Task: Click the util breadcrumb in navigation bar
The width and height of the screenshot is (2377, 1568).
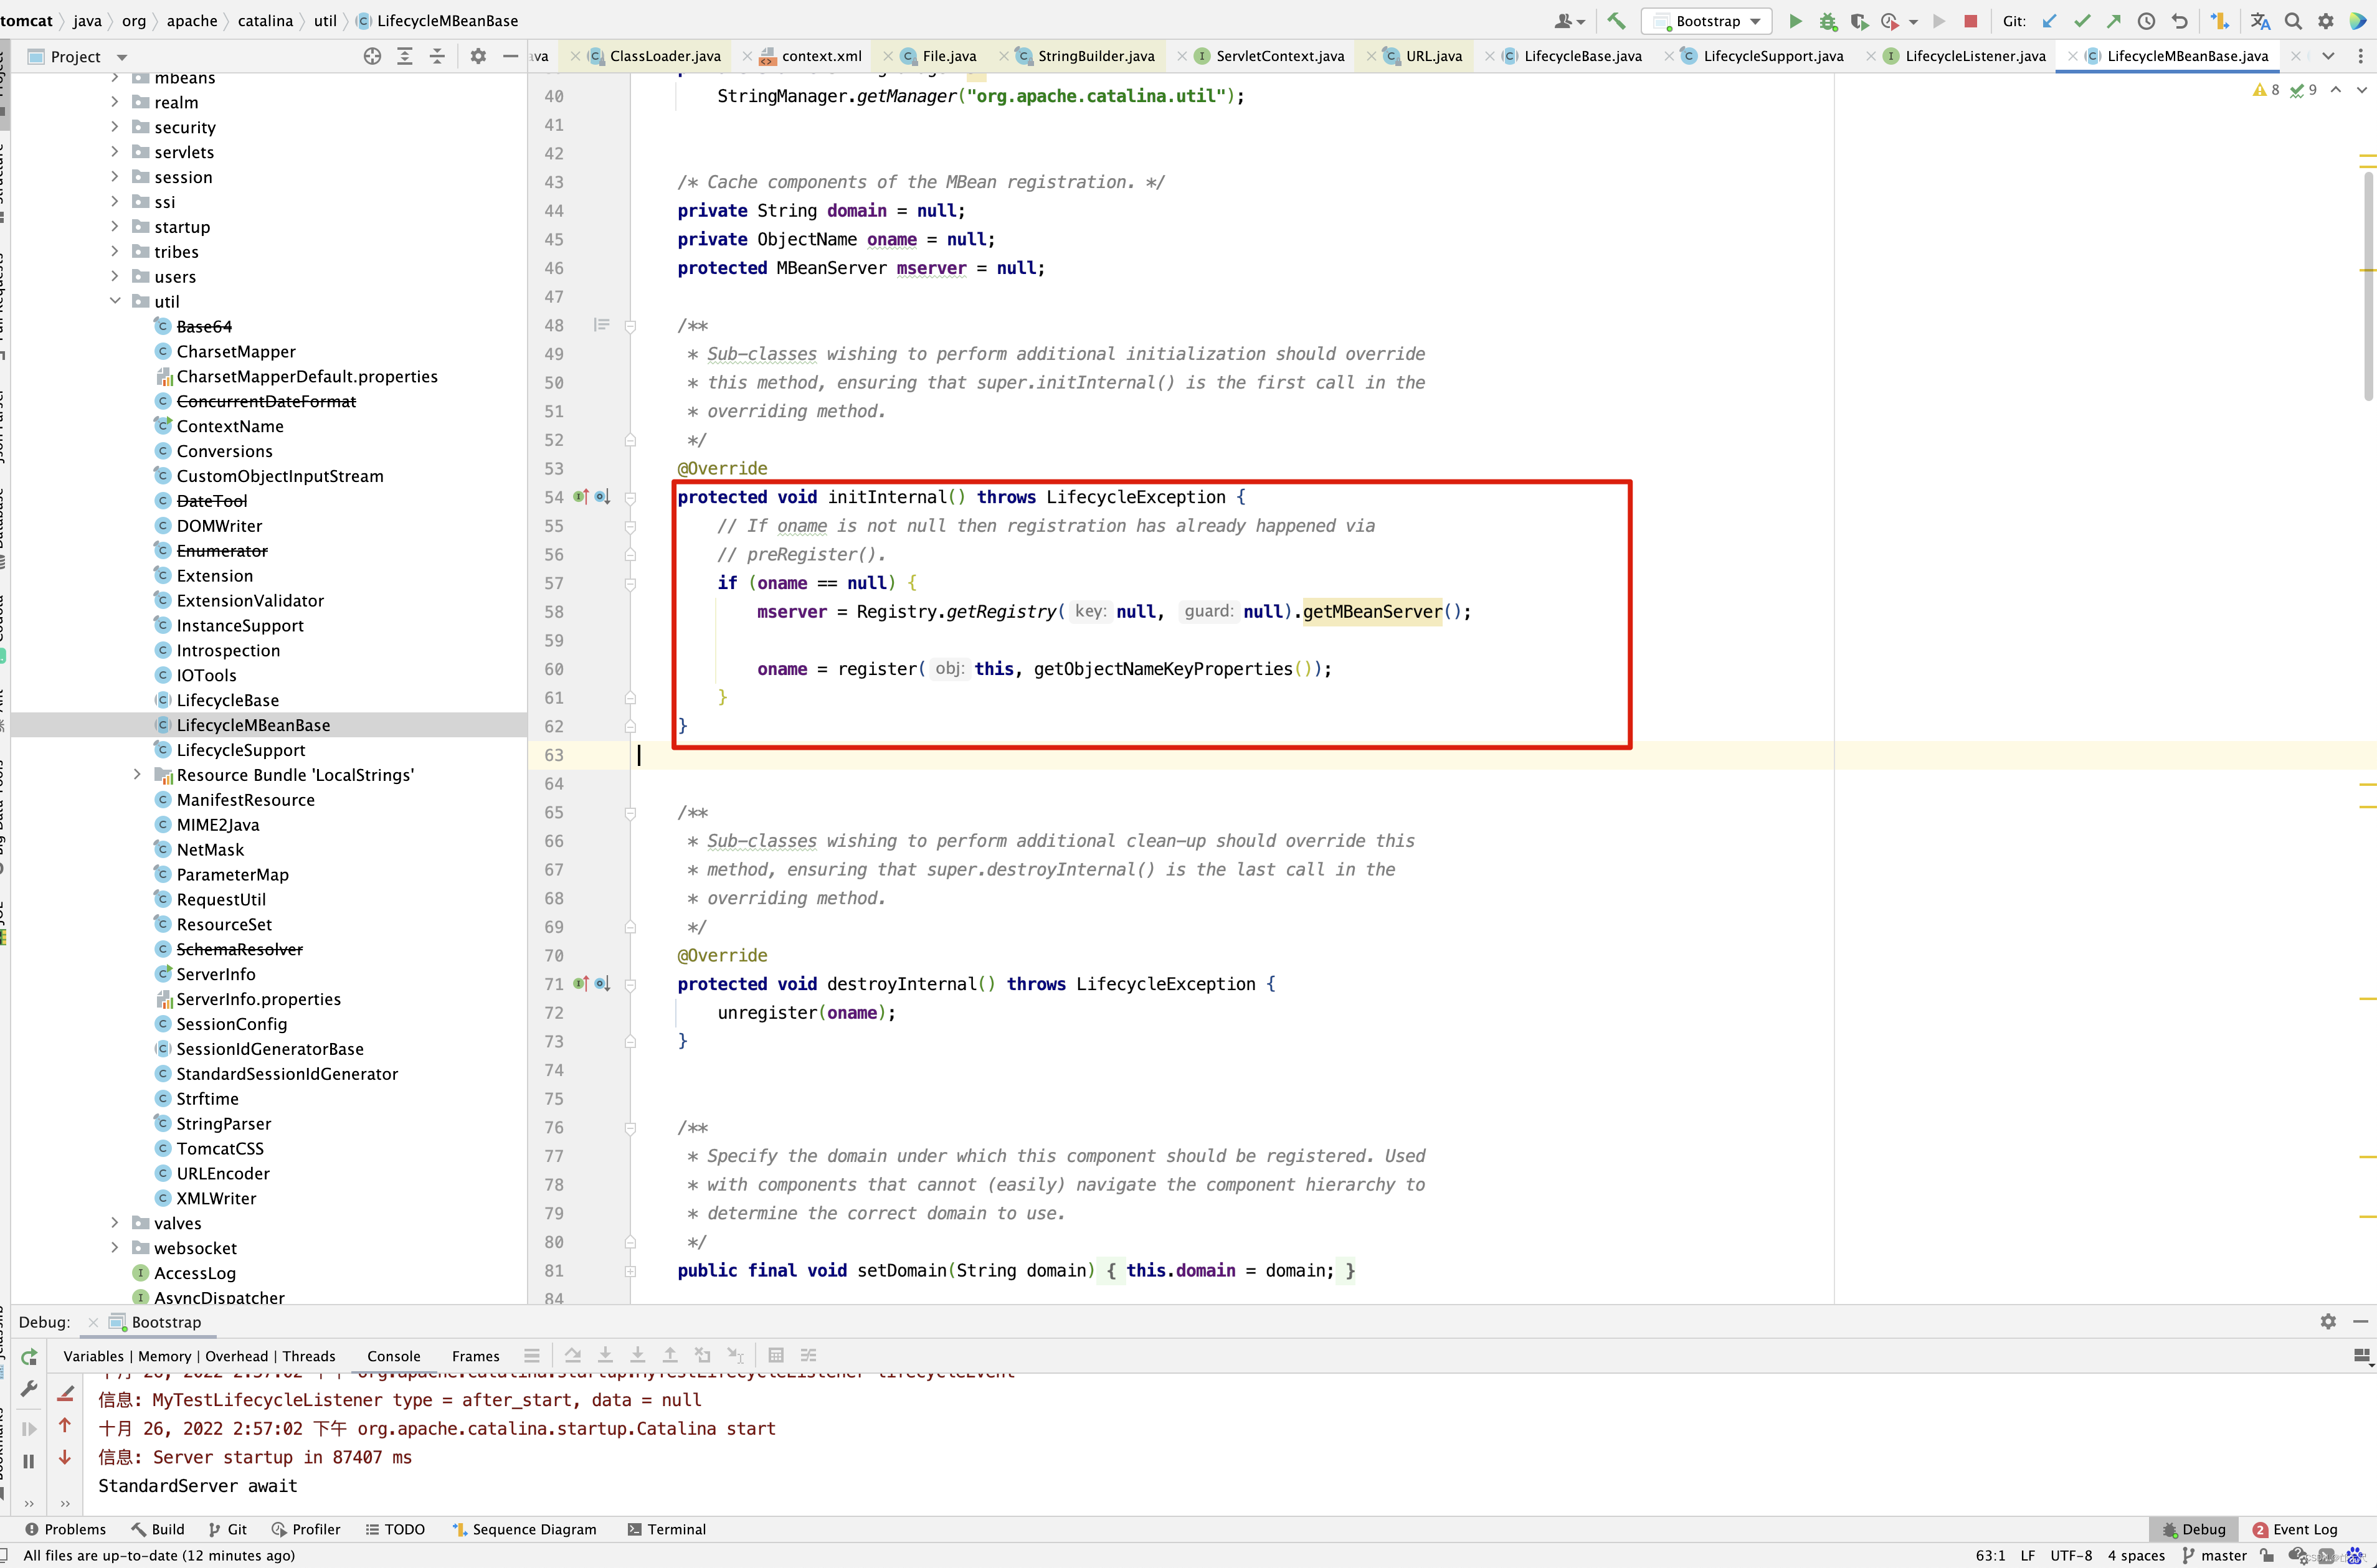Action: coord(325,20)
